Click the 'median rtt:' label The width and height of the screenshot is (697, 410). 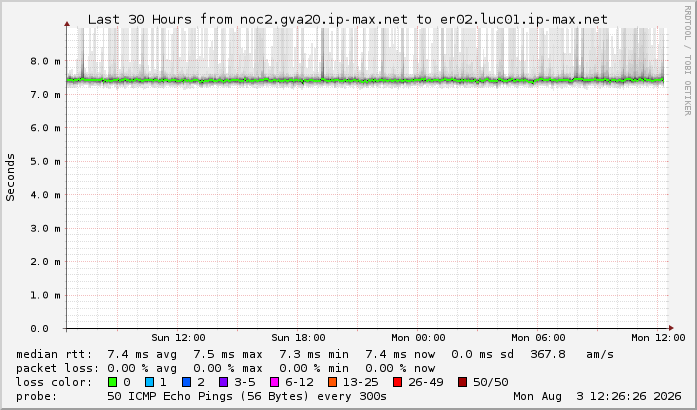54,354
